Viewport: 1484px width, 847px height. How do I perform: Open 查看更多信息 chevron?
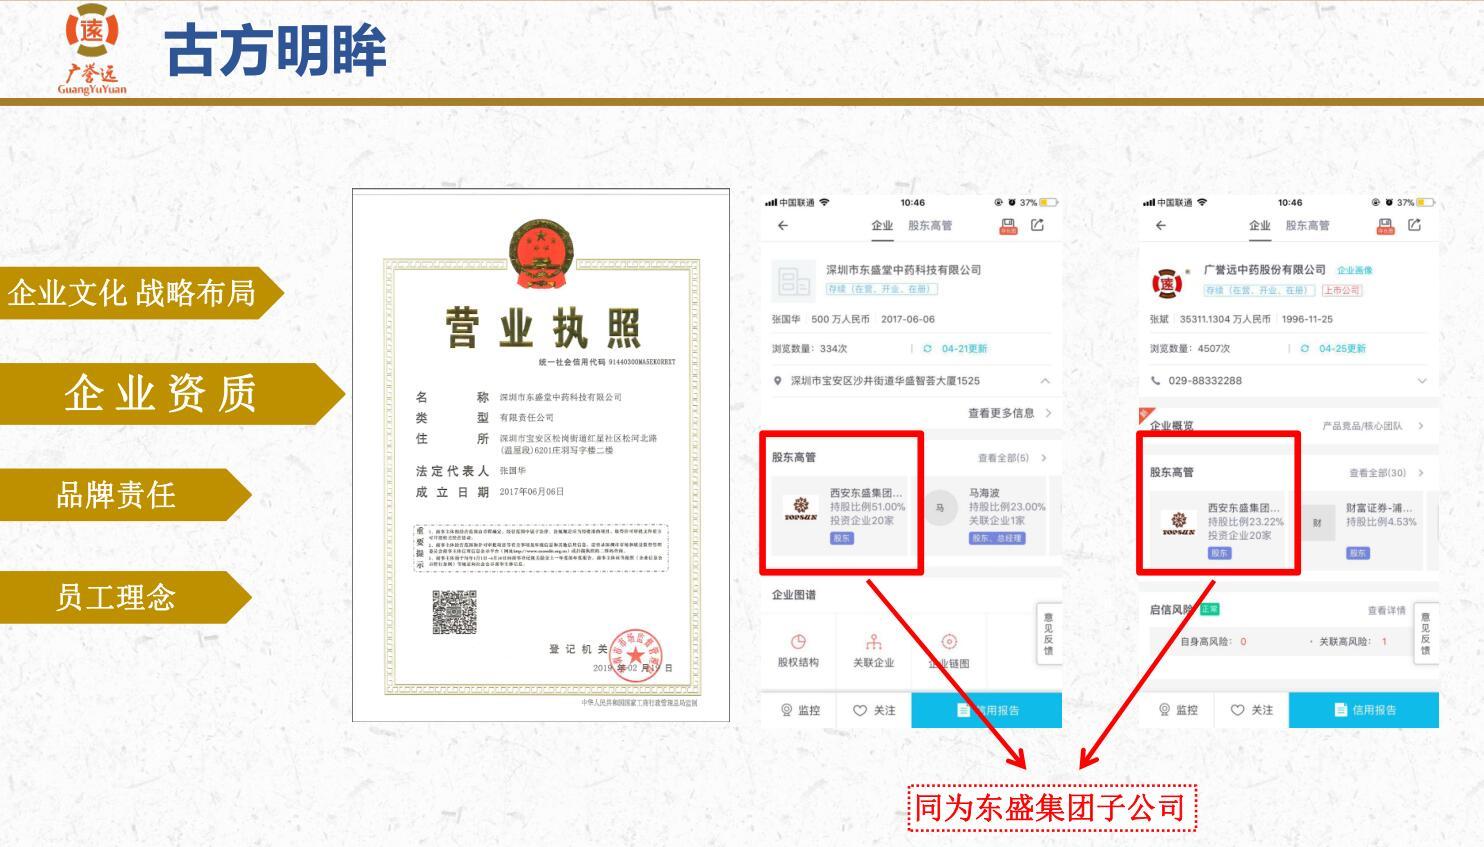click(1048, 413)
